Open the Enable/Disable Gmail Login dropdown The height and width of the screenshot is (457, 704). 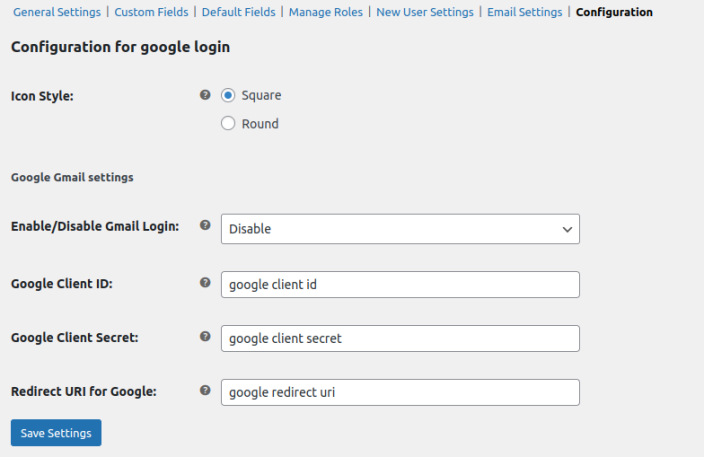(399, 229)
